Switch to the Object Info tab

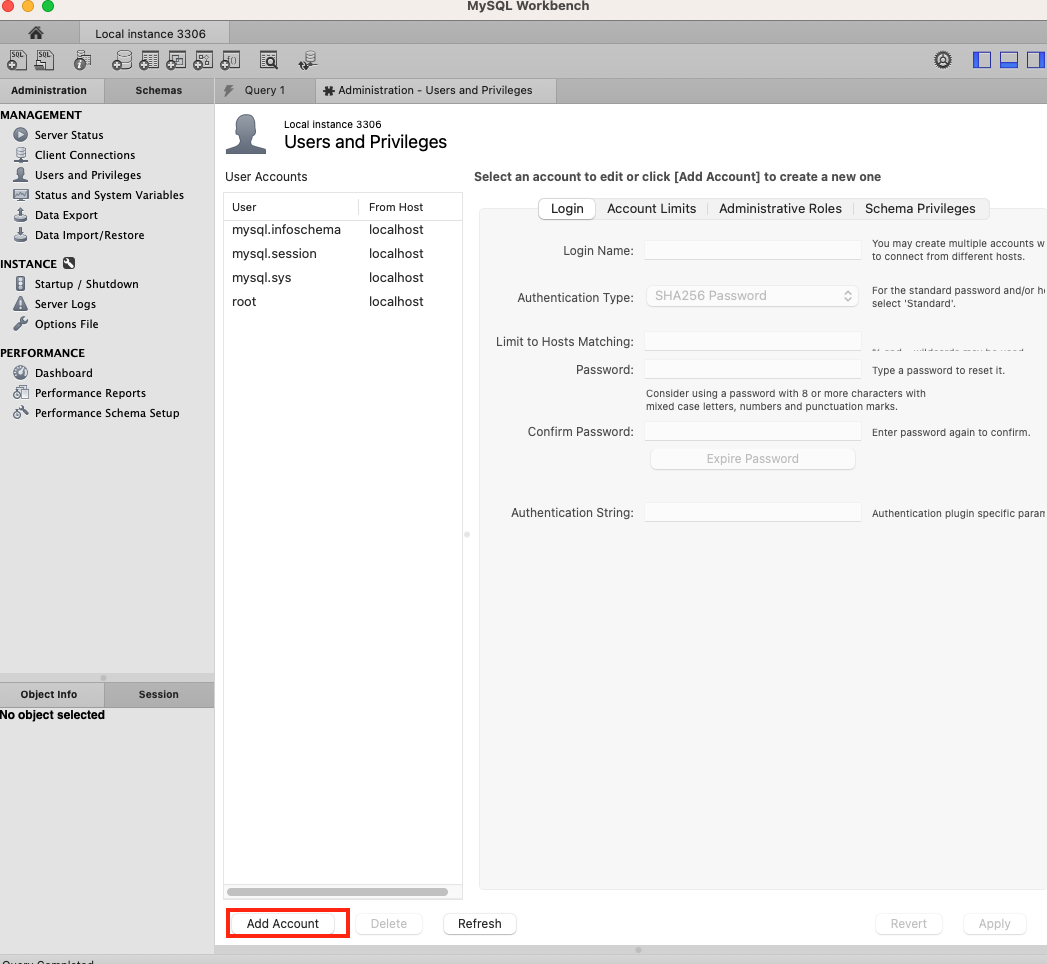click(49, 694)
